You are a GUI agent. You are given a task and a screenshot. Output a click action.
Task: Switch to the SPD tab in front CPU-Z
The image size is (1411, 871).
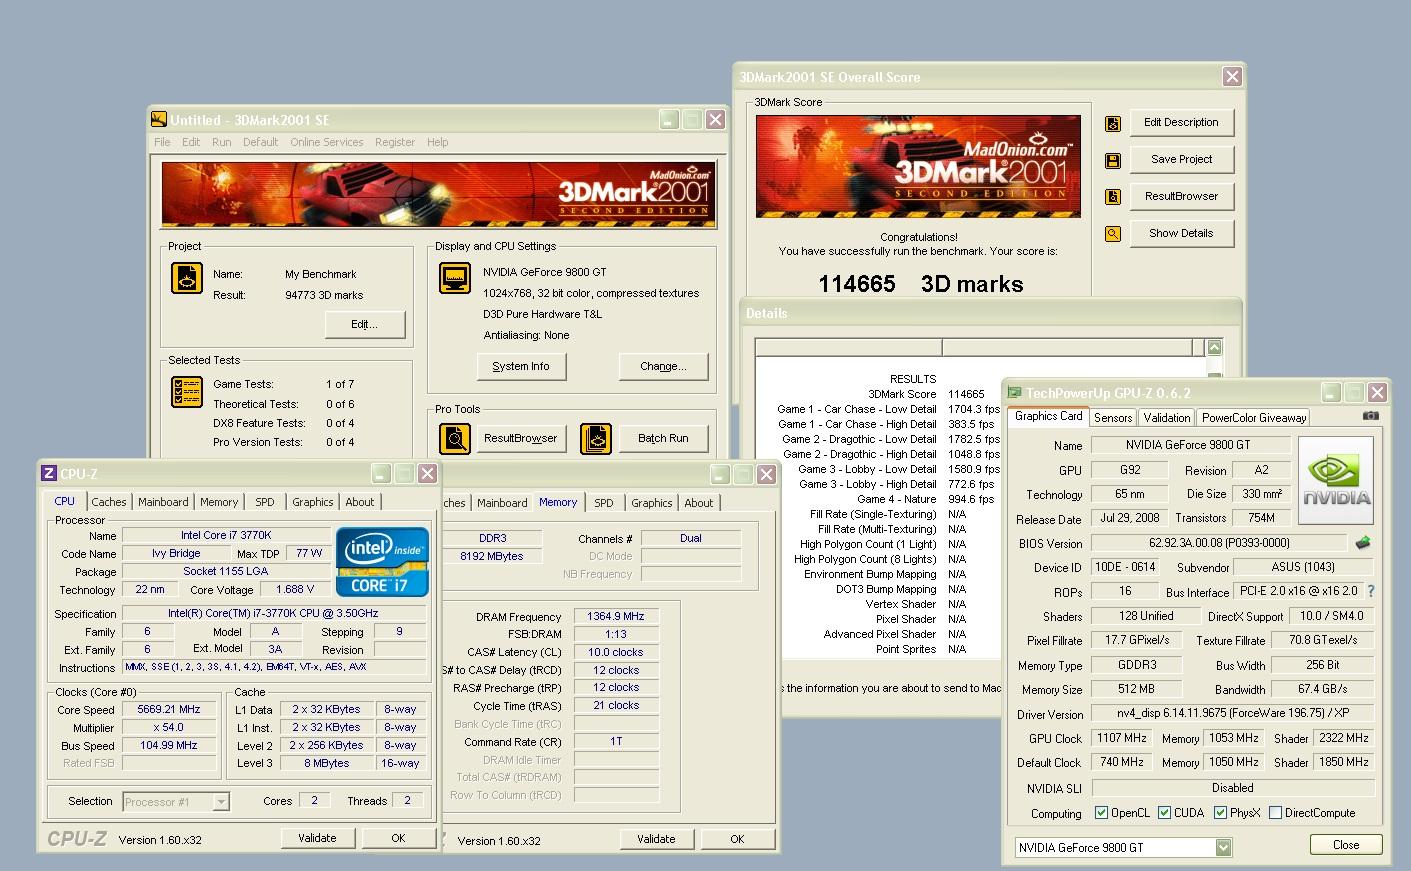pos(264,502)
